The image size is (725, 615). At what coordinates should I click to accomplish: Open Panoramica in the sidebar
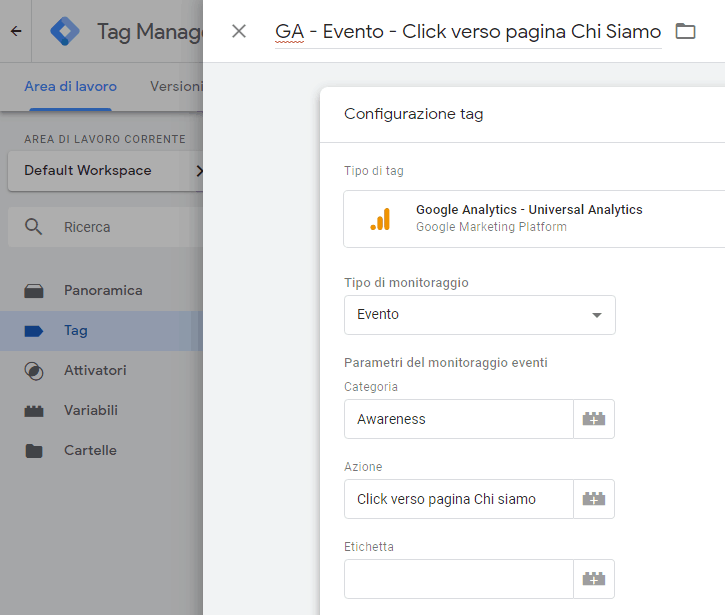coord(101,290)
